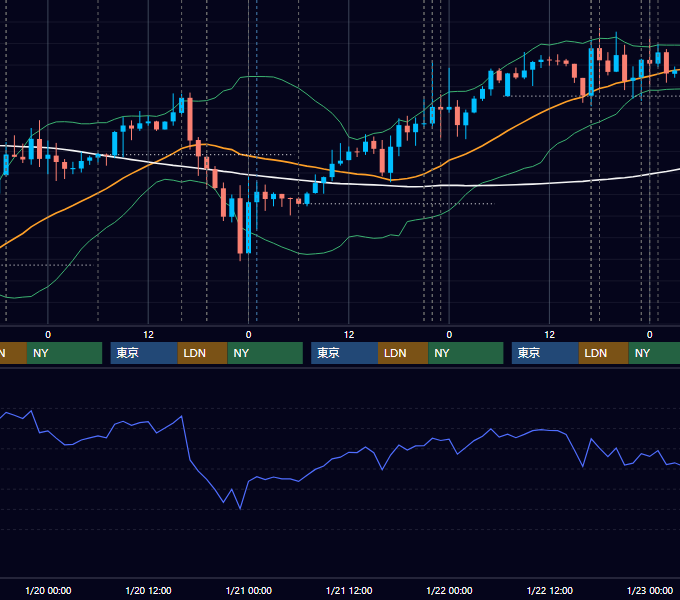The width and height of the screenshot is (680, 600).
Task: Click hour label 12 above 1/21 12:00
Action: coord(349,335)
